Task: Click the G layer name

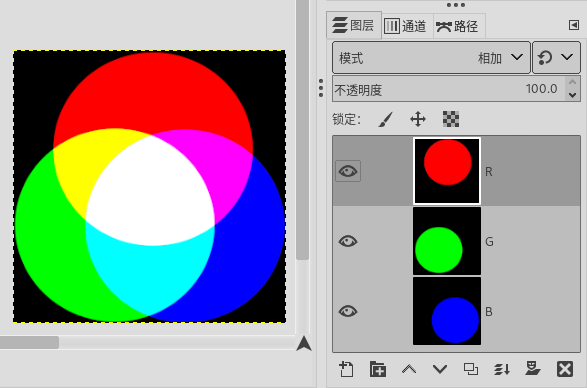Action: [489, 242]
